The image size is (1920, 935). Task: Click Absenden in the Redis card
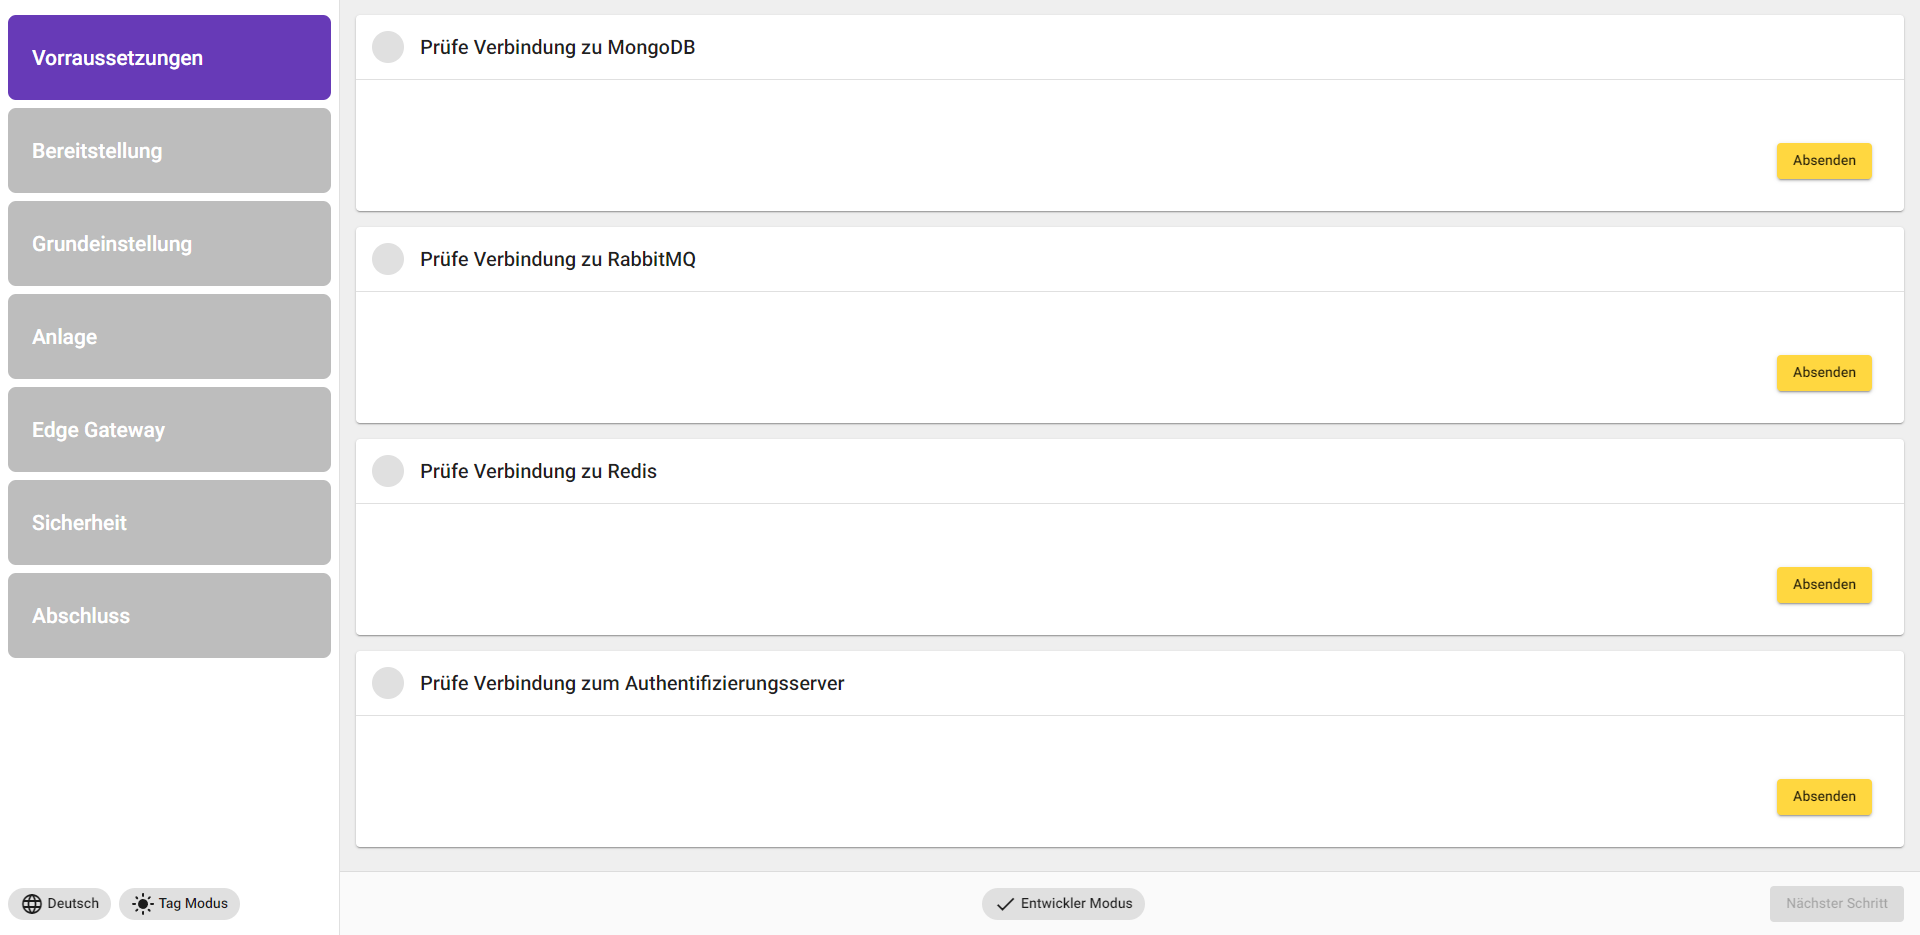click(x=1824, y=585)
